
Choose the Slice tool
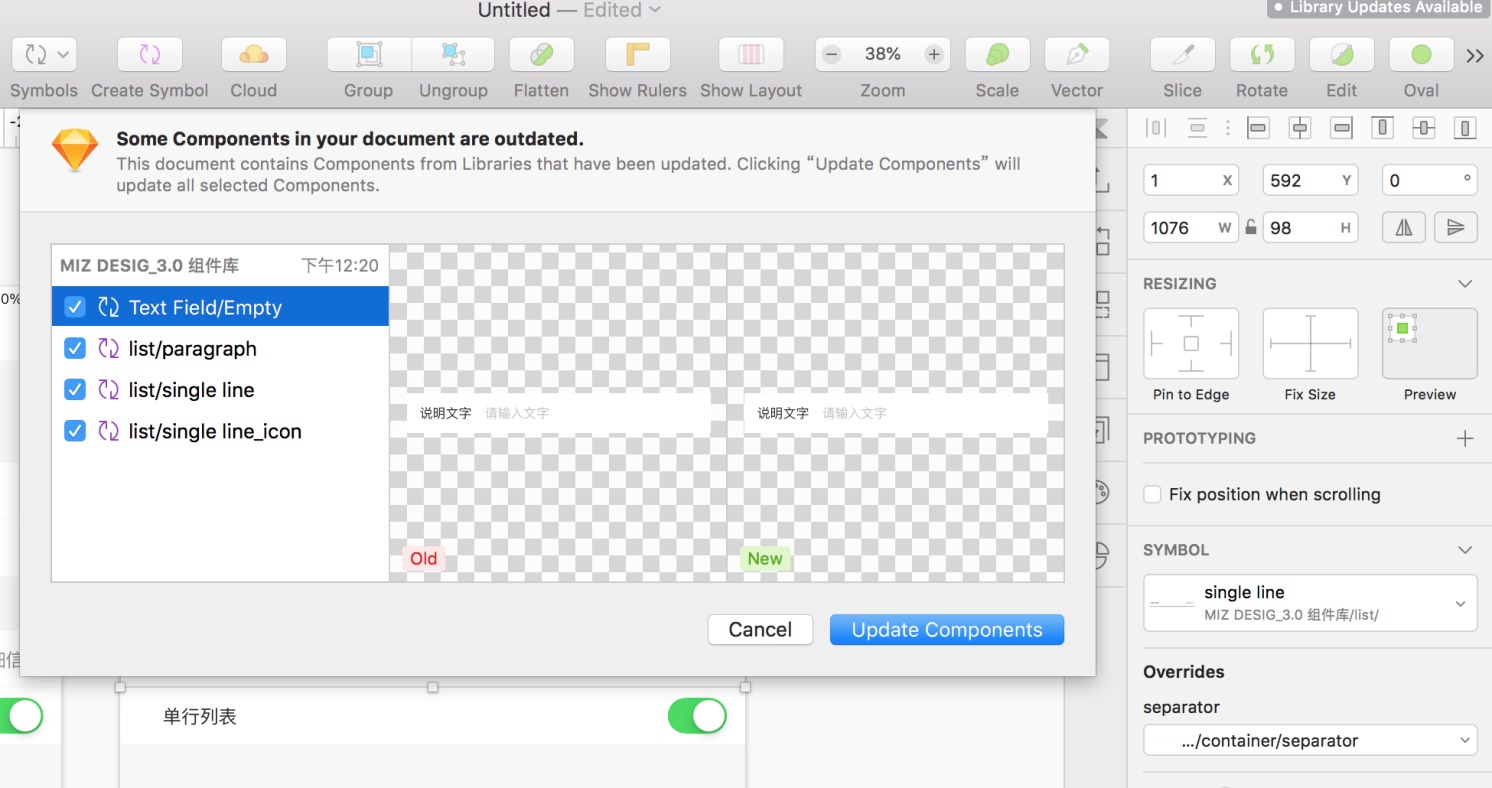pyautogui.click(x=1182, y=54)
